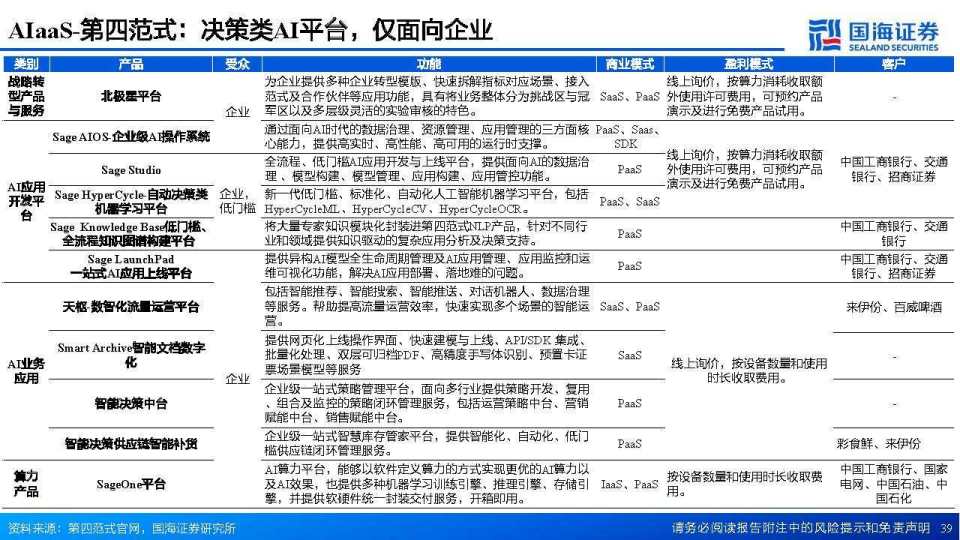This screenshot has height=540, width=960.
Task: Select '来伊份、百威啤酒' customer cell
Action: point(893,307)
